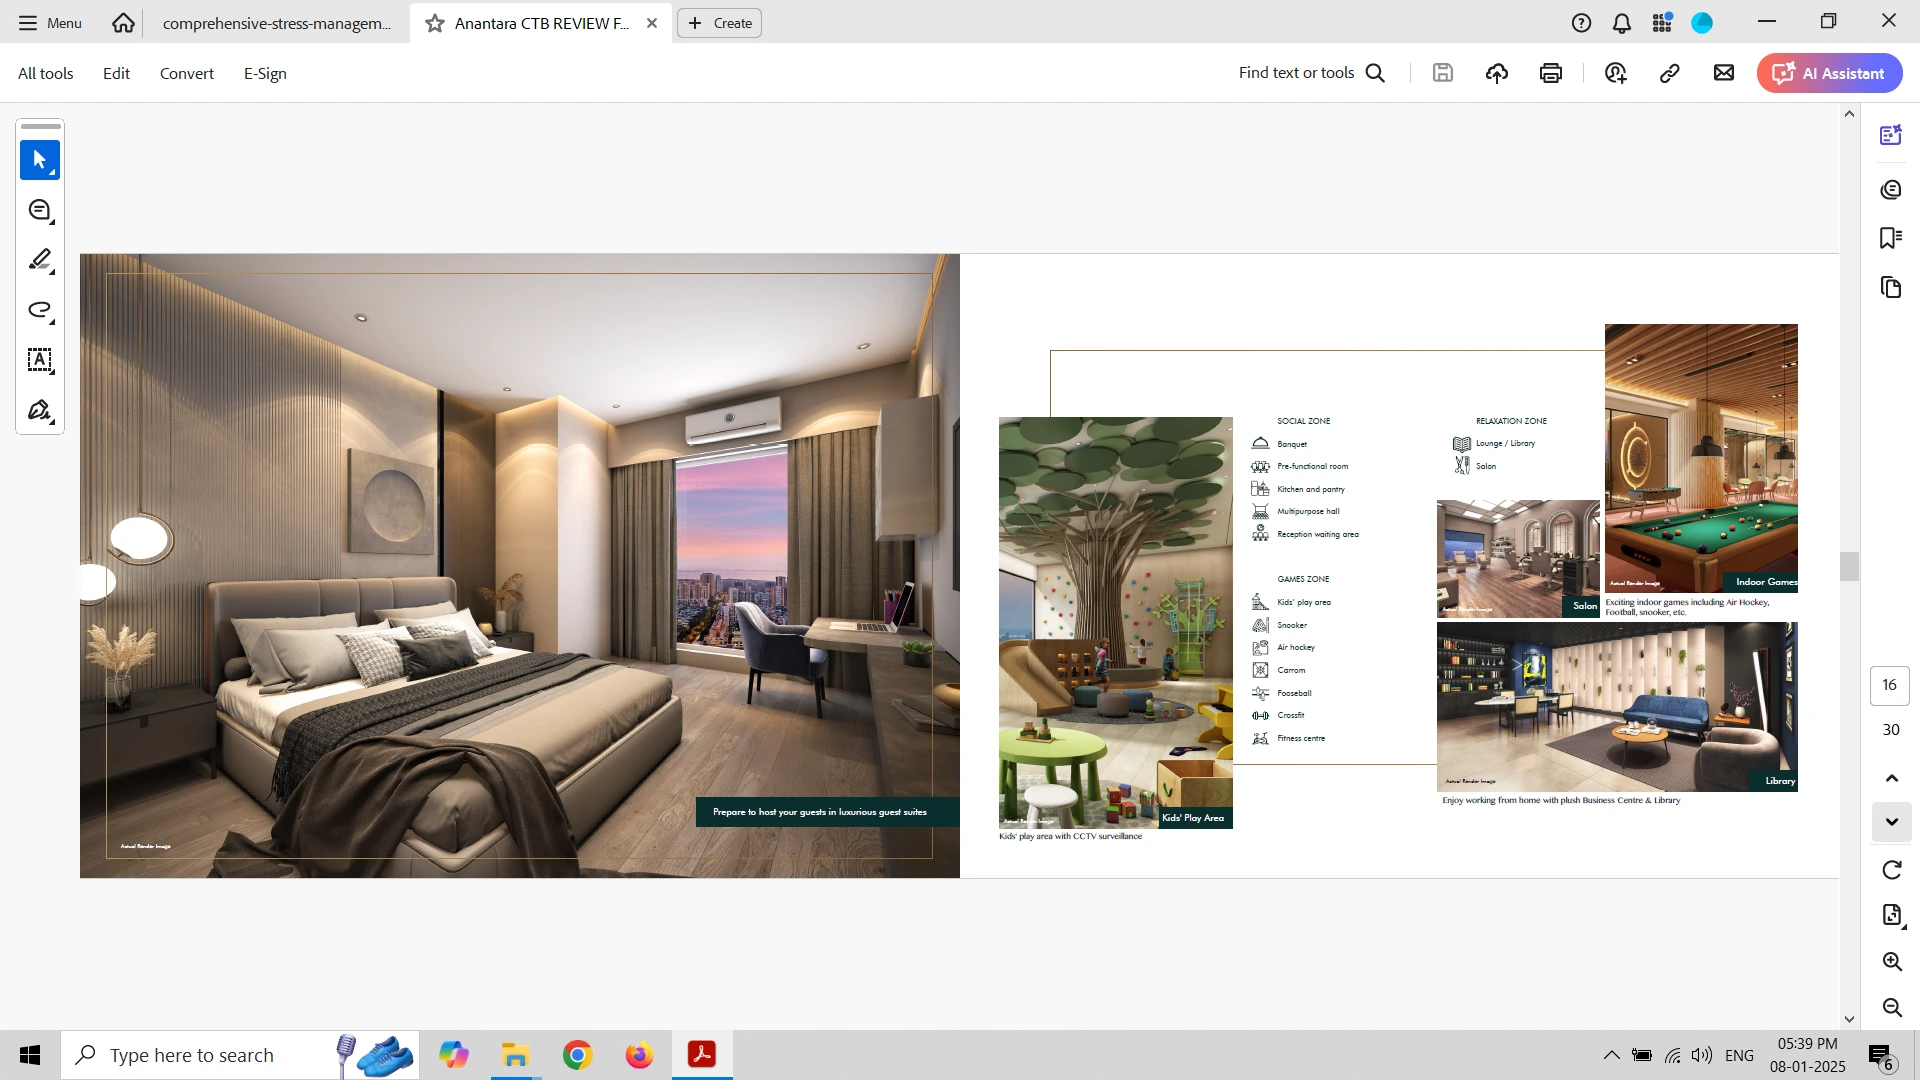Open the bookmarks panel icon
This screenshot has width=1920, height=1080.
tap(1890, 238)
